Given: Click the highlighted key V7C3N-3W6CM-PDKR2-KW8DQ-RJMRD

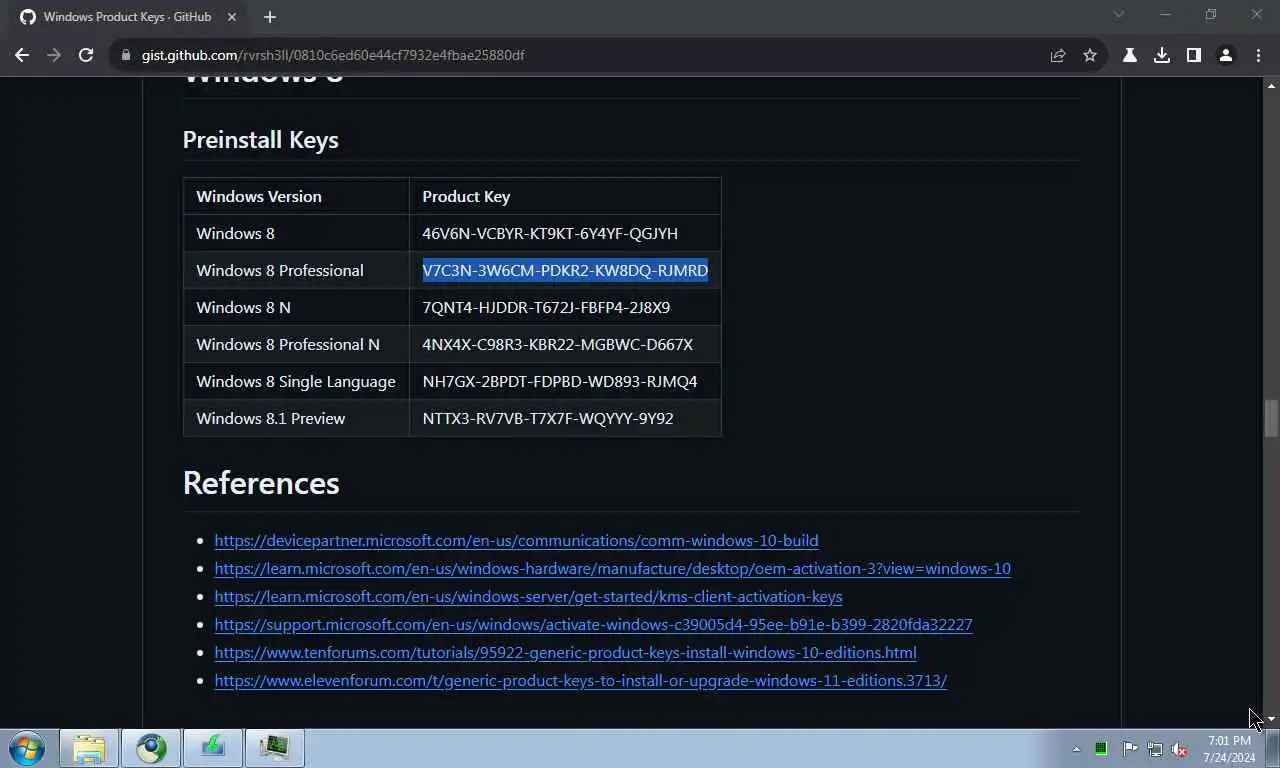Looking at the screenshot, I should pos(565,270).
